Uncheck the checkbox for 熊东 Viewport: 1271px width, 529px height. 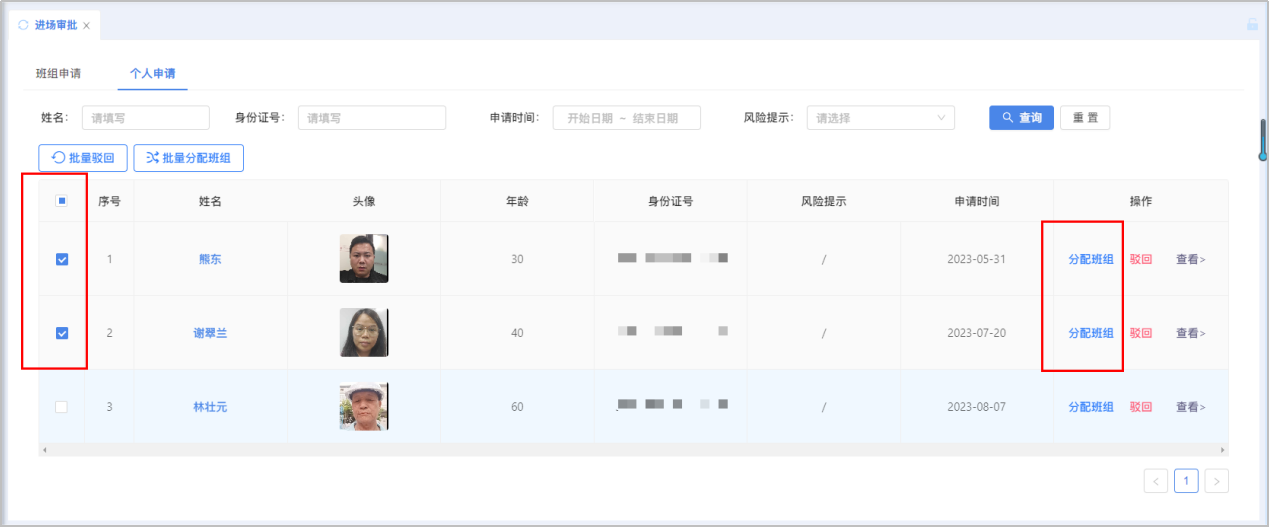pos(62,259)
